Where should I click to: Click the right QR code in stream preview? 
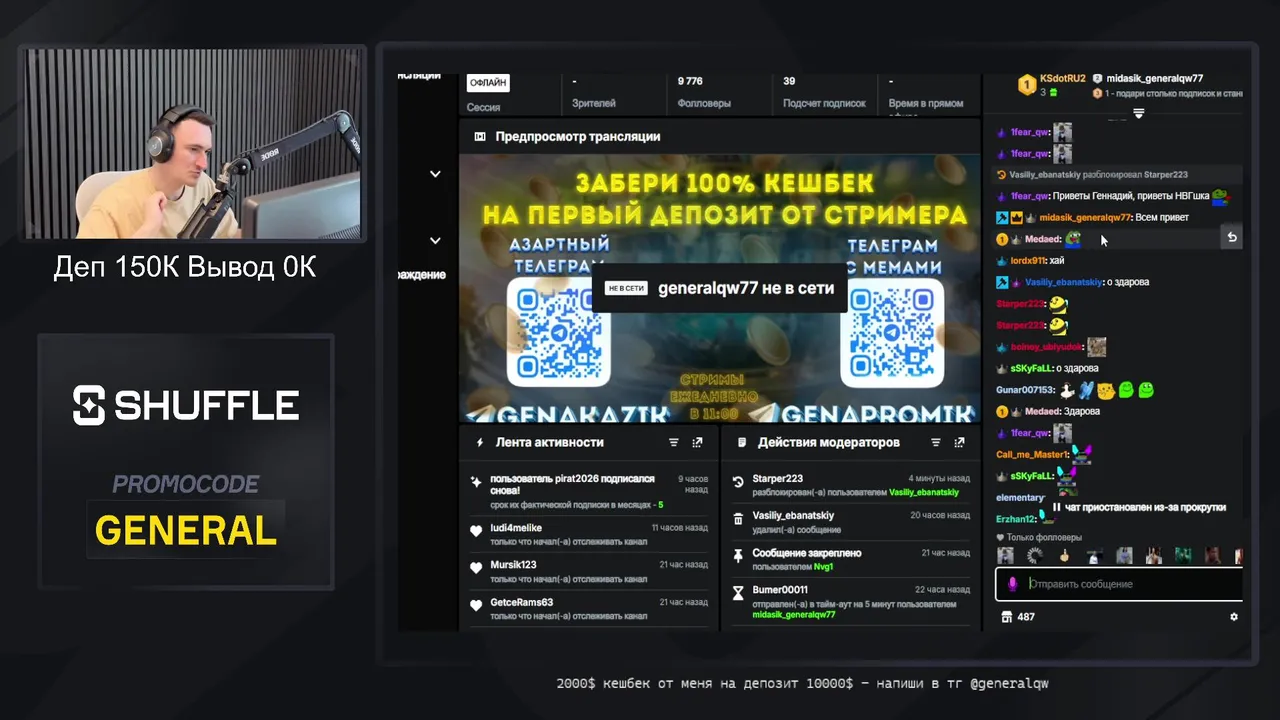892,332
